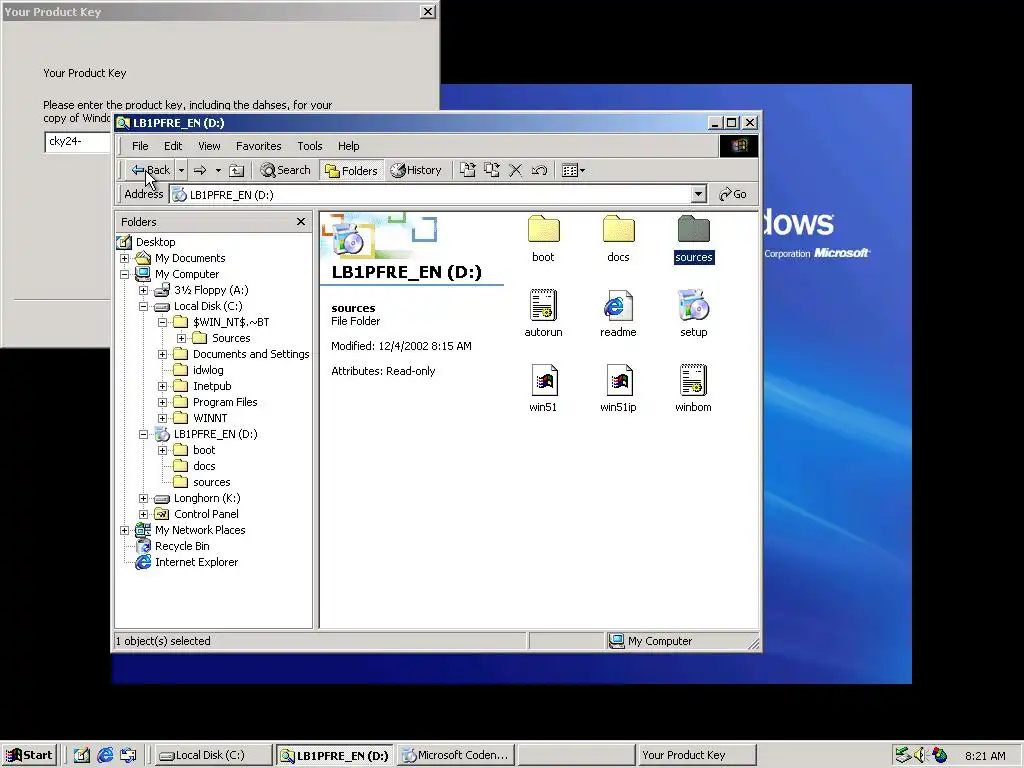Open the Tools menu
This screenshot has width=1024, height=768.
coord(310,146)
